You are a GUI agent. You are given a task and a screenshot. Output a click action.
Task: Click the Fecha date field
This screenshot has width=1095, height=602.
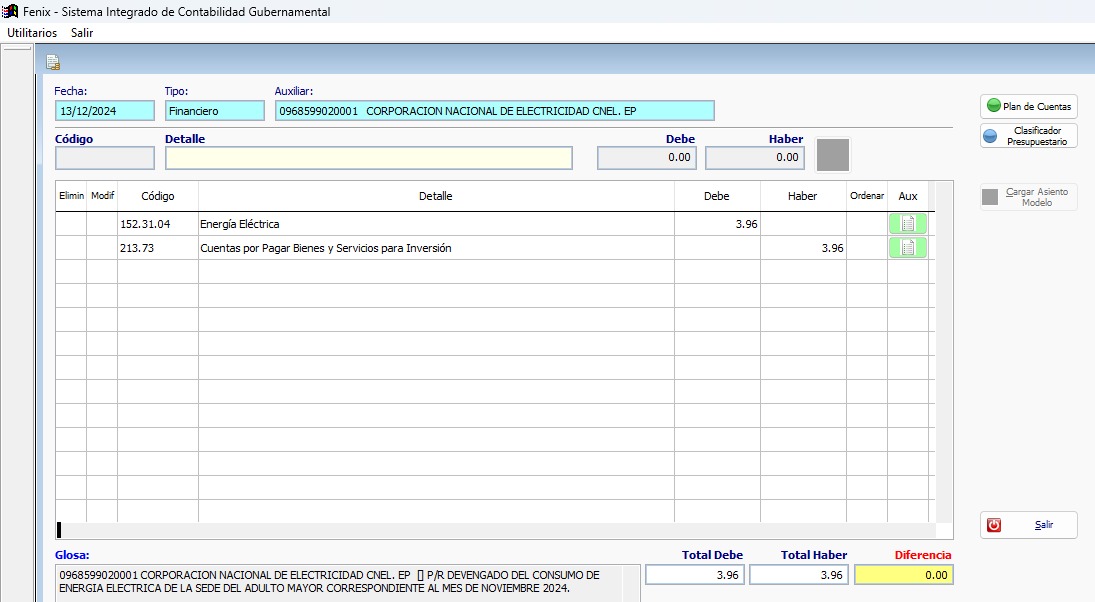coord(105,111)
